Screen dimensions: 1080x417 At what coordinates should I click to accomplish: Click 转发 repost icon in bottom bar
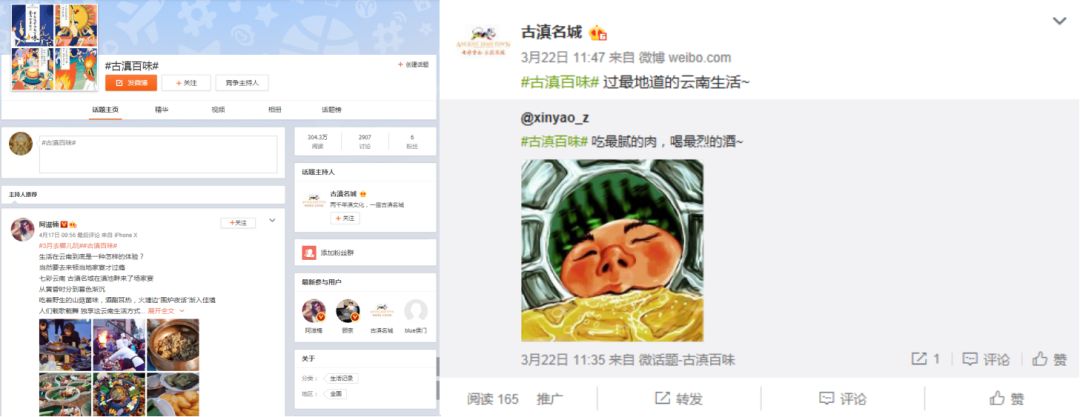point(663,398)
